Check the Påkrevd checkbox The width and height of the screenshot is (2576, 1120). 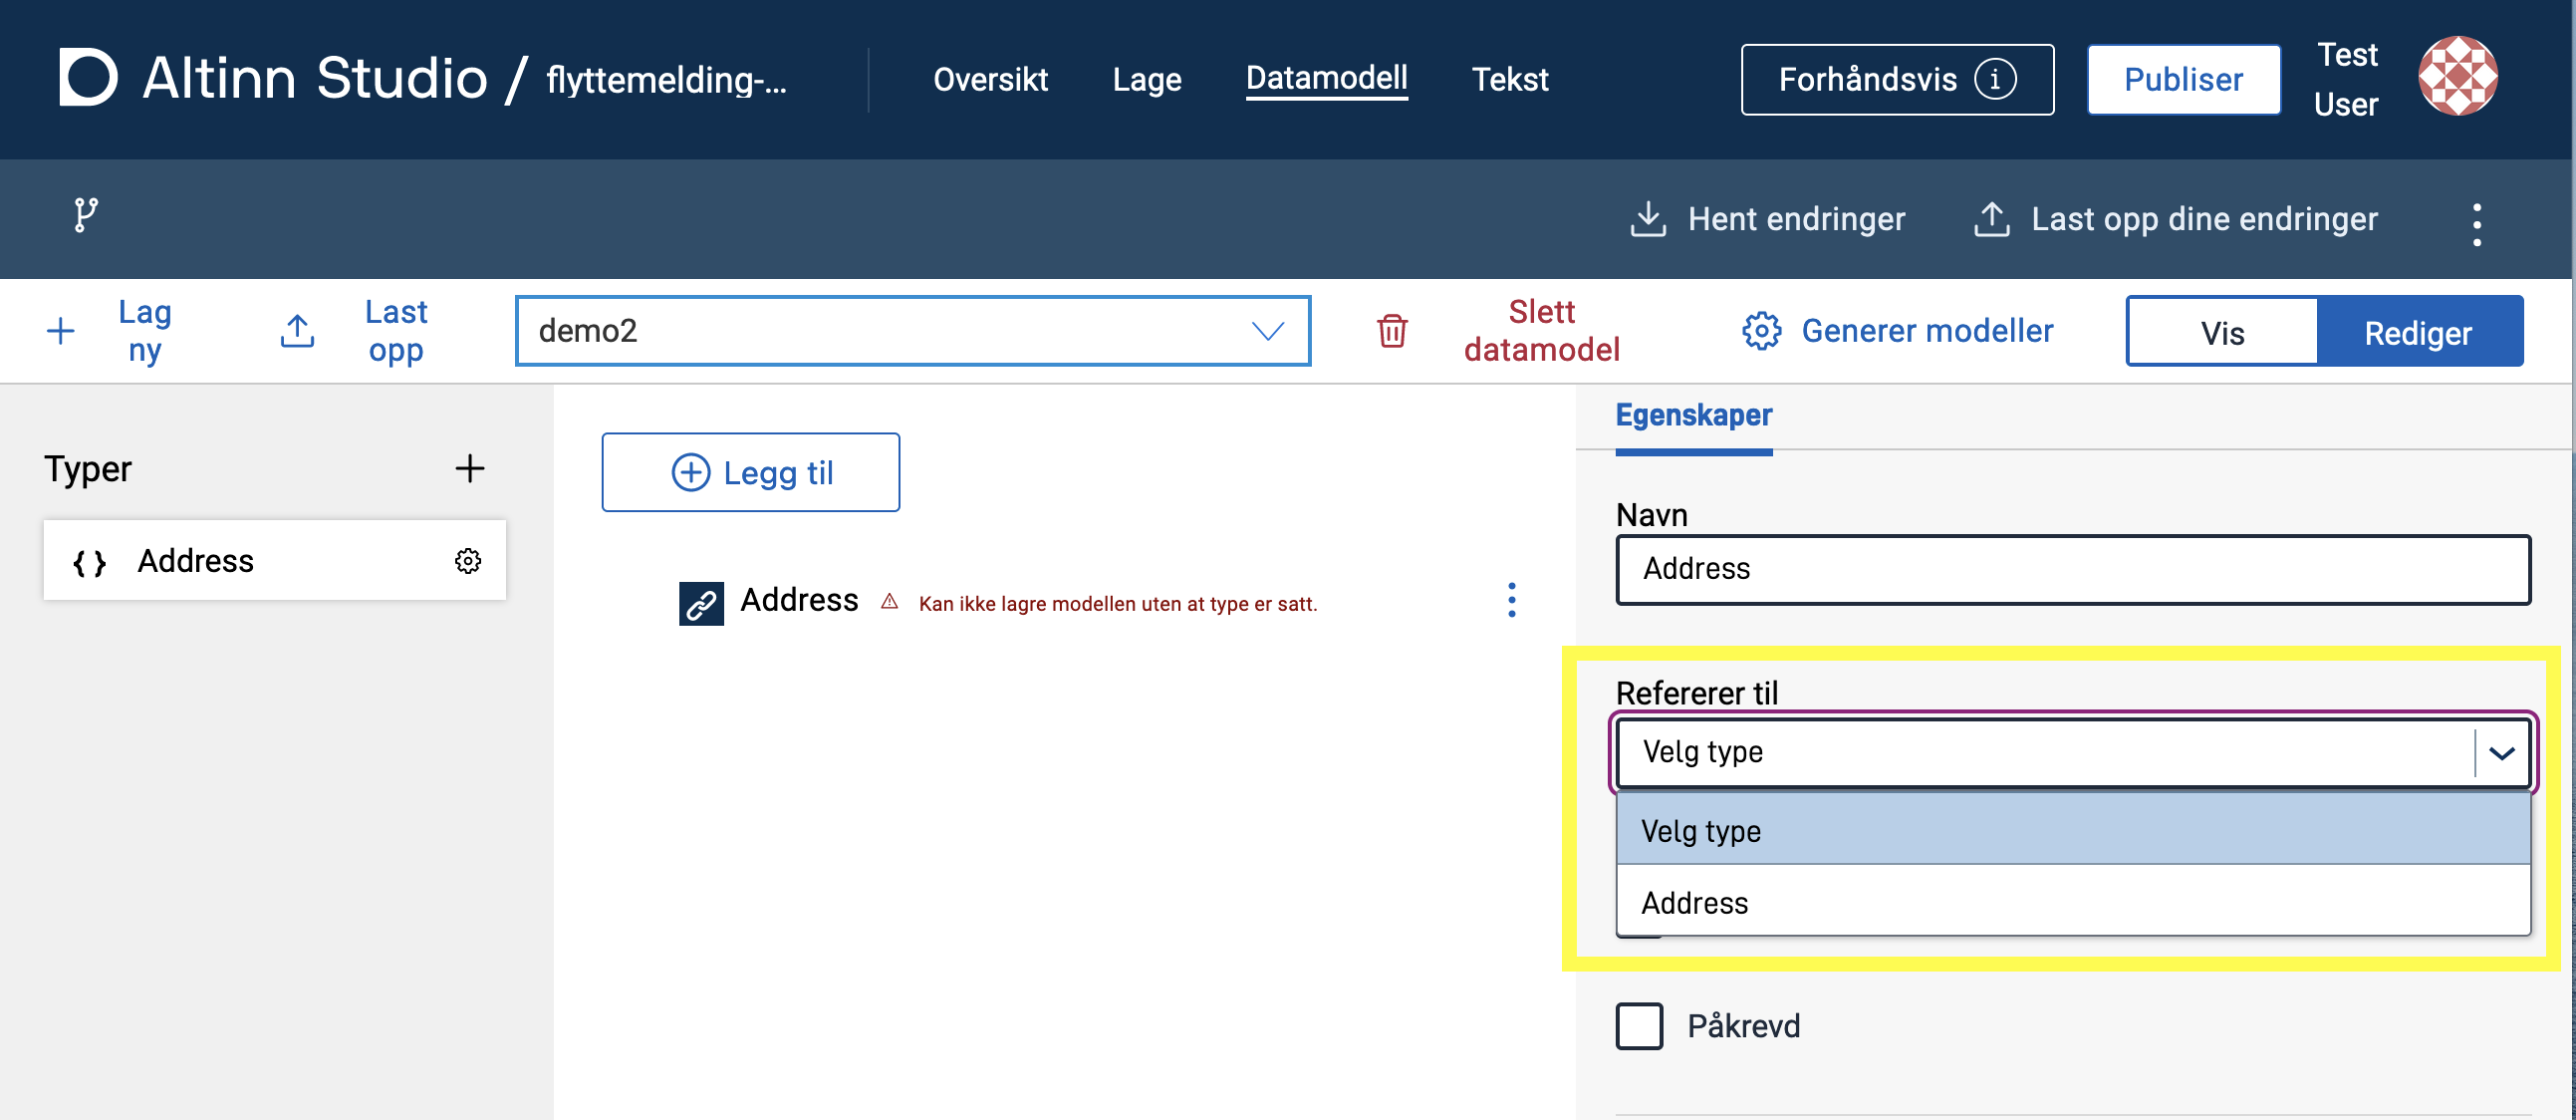[1639, 1026]
